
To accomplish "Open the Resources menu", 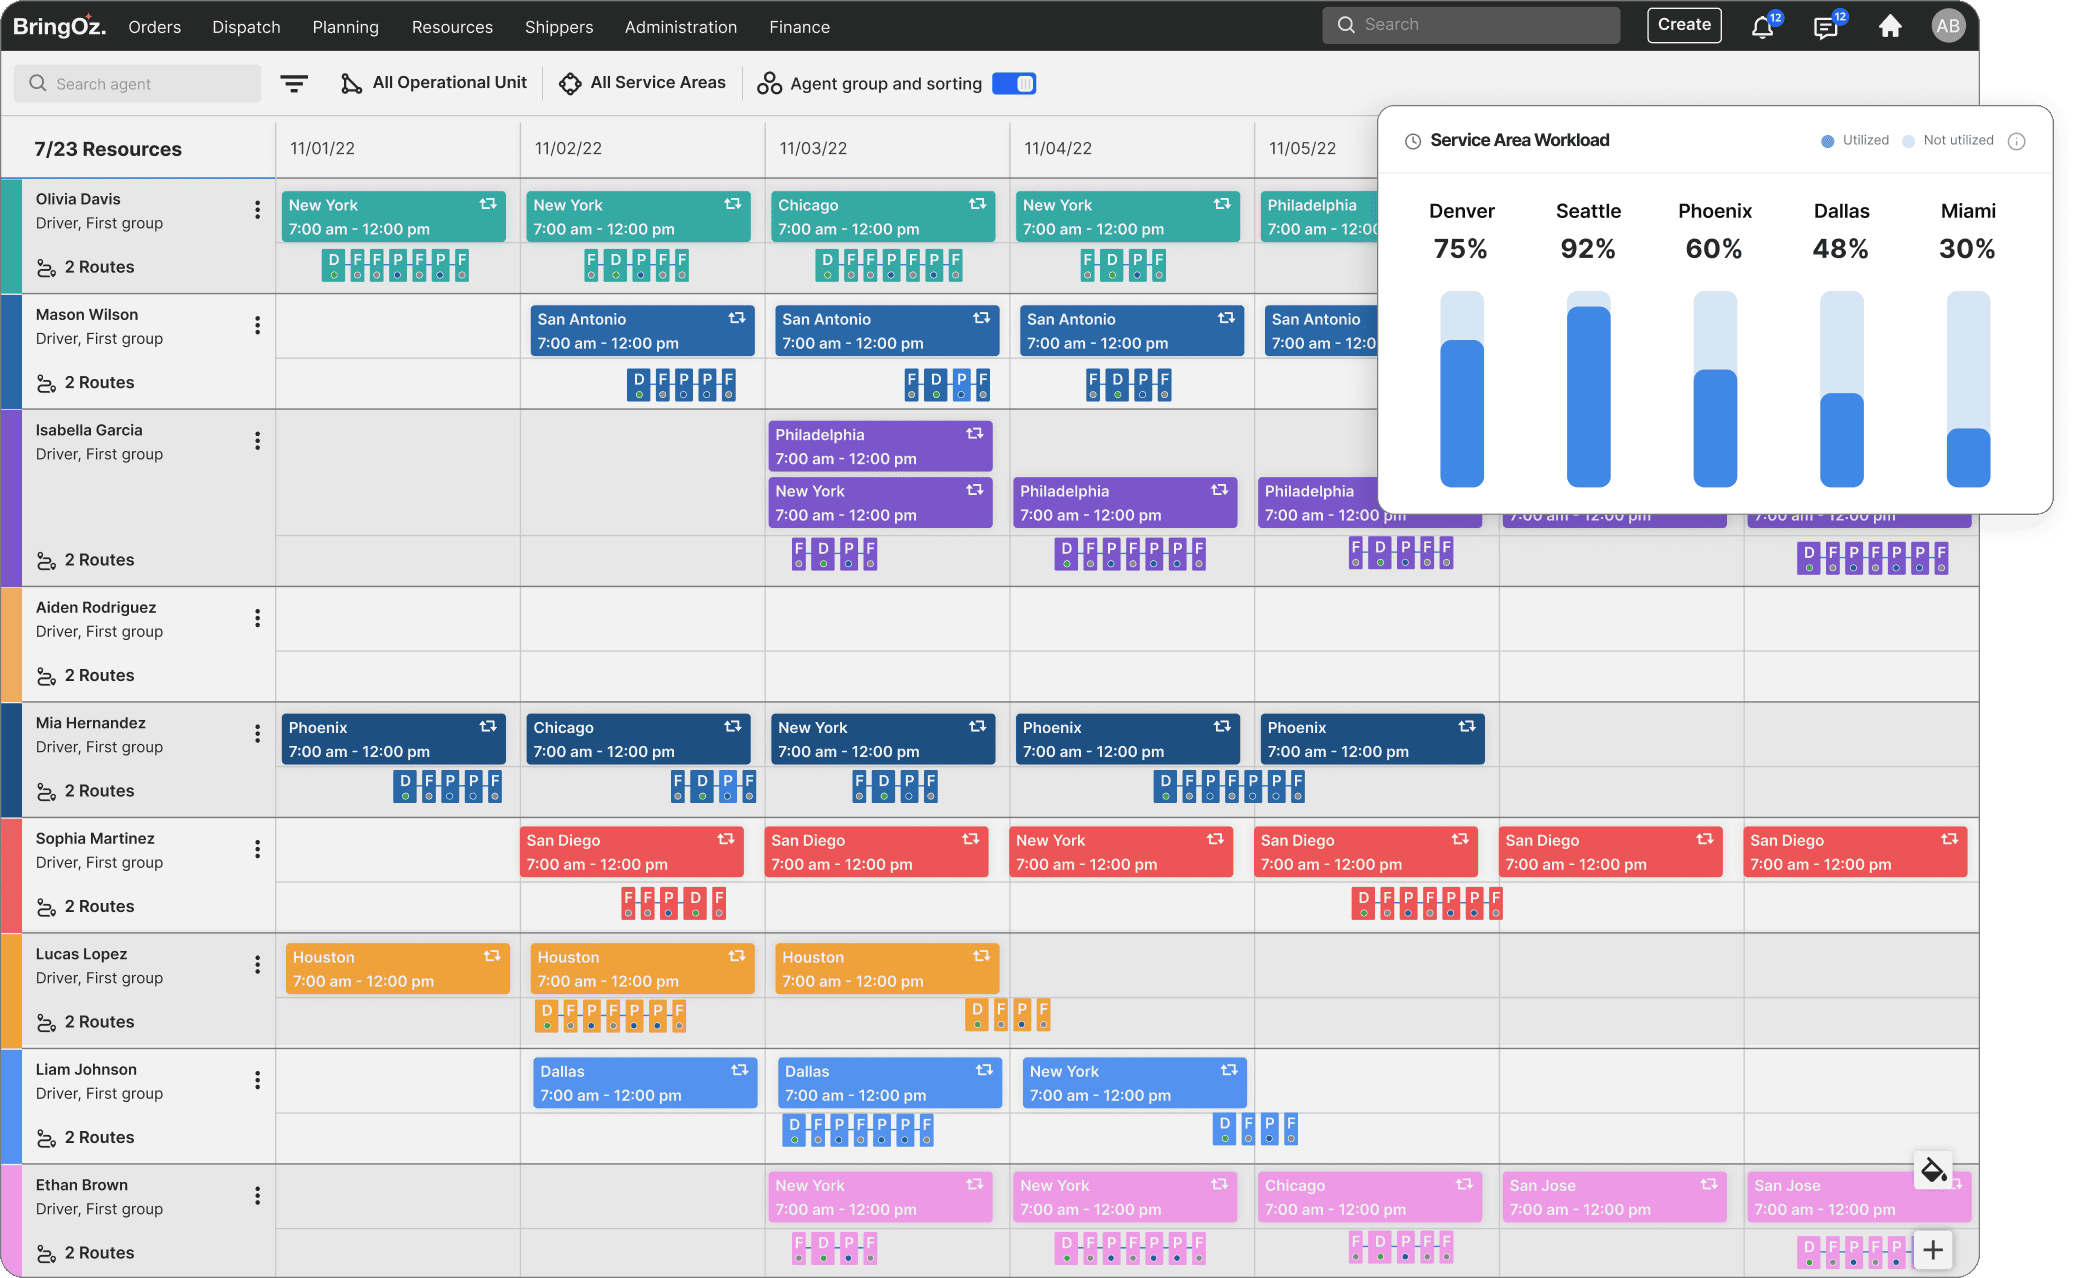I will coord(452,27).
